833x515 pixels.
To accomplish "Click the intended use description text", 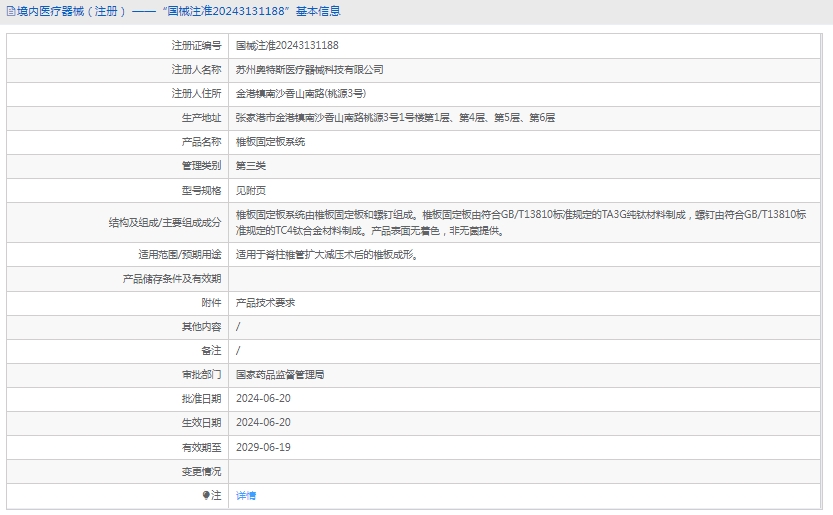I will pyautogui.click(x=326, y=254).
